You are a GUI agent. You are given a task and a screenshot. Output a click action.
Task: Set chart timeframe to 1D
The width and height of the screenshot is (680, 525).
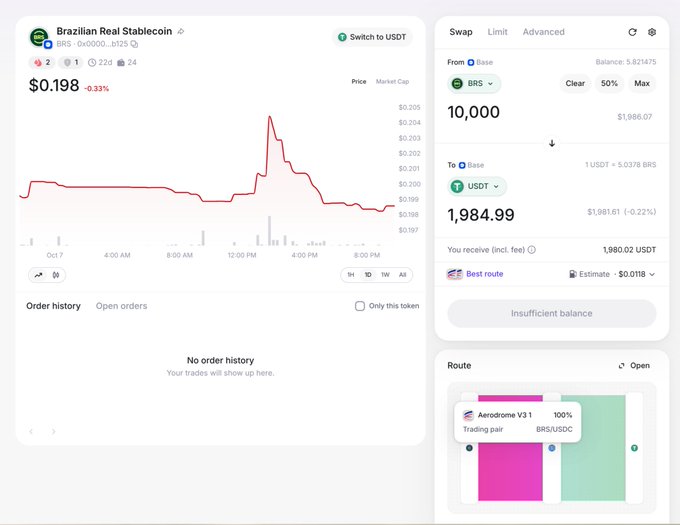[x=368, y=275]
